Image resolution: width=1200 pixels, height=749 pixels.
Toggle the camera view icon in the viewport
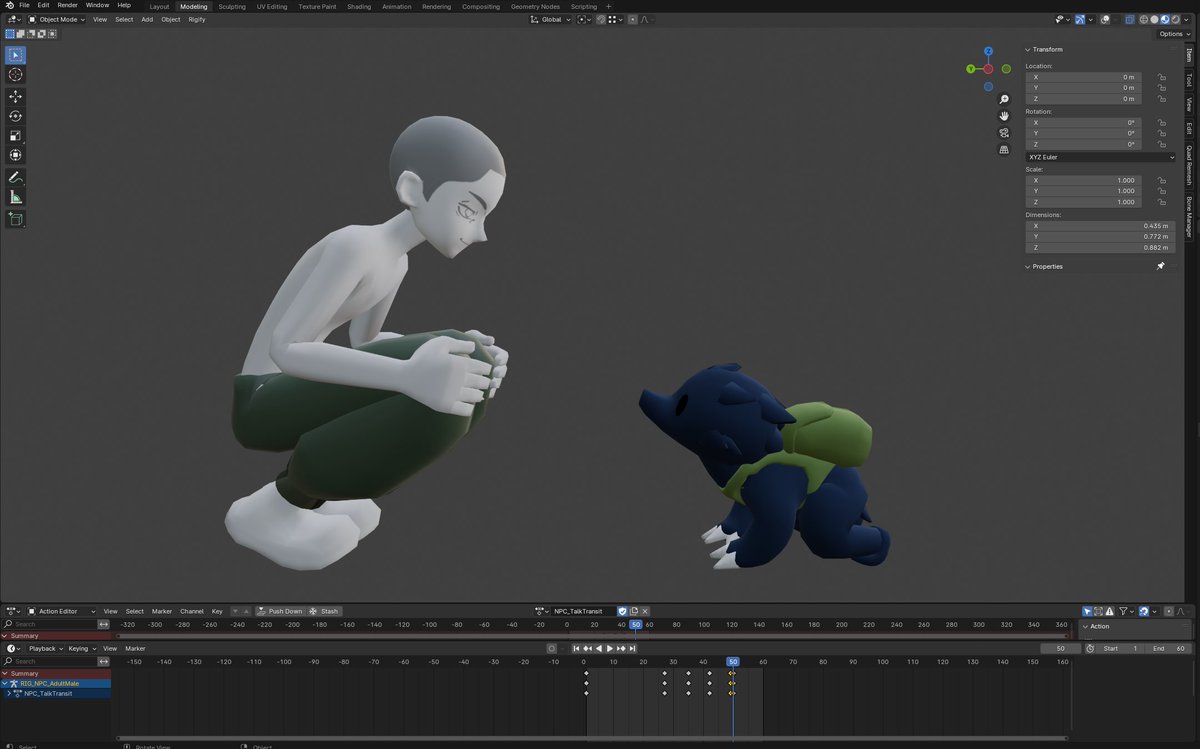[x=1004, y=132]
